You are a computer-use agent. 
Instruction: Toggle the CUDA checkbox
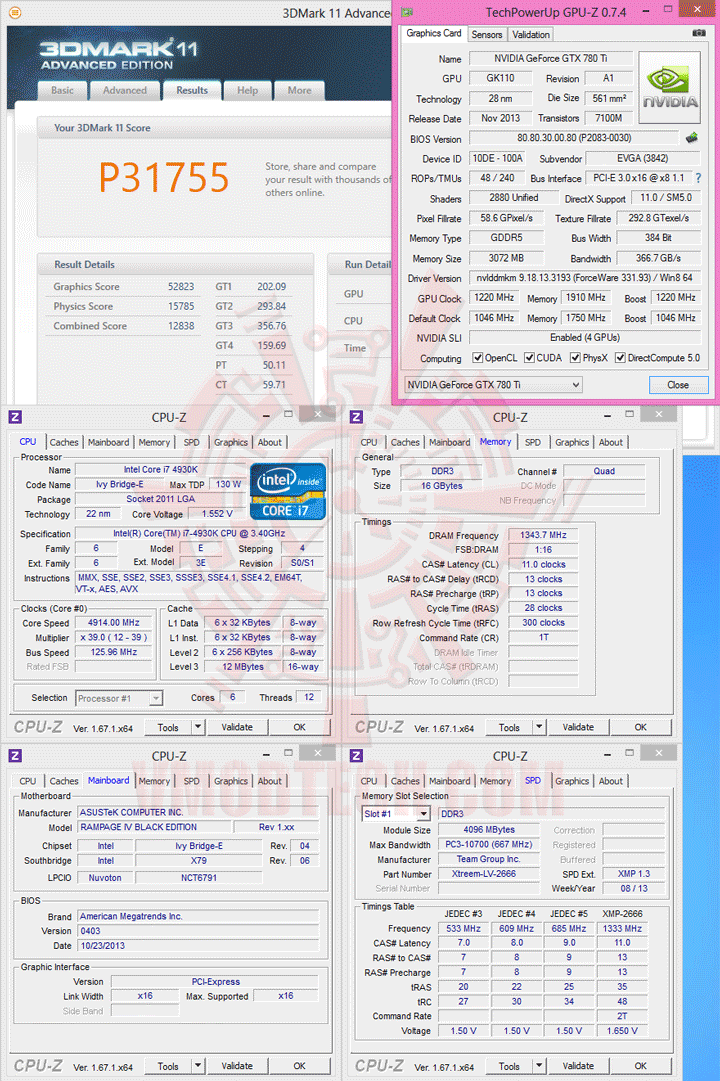[529, 358]
